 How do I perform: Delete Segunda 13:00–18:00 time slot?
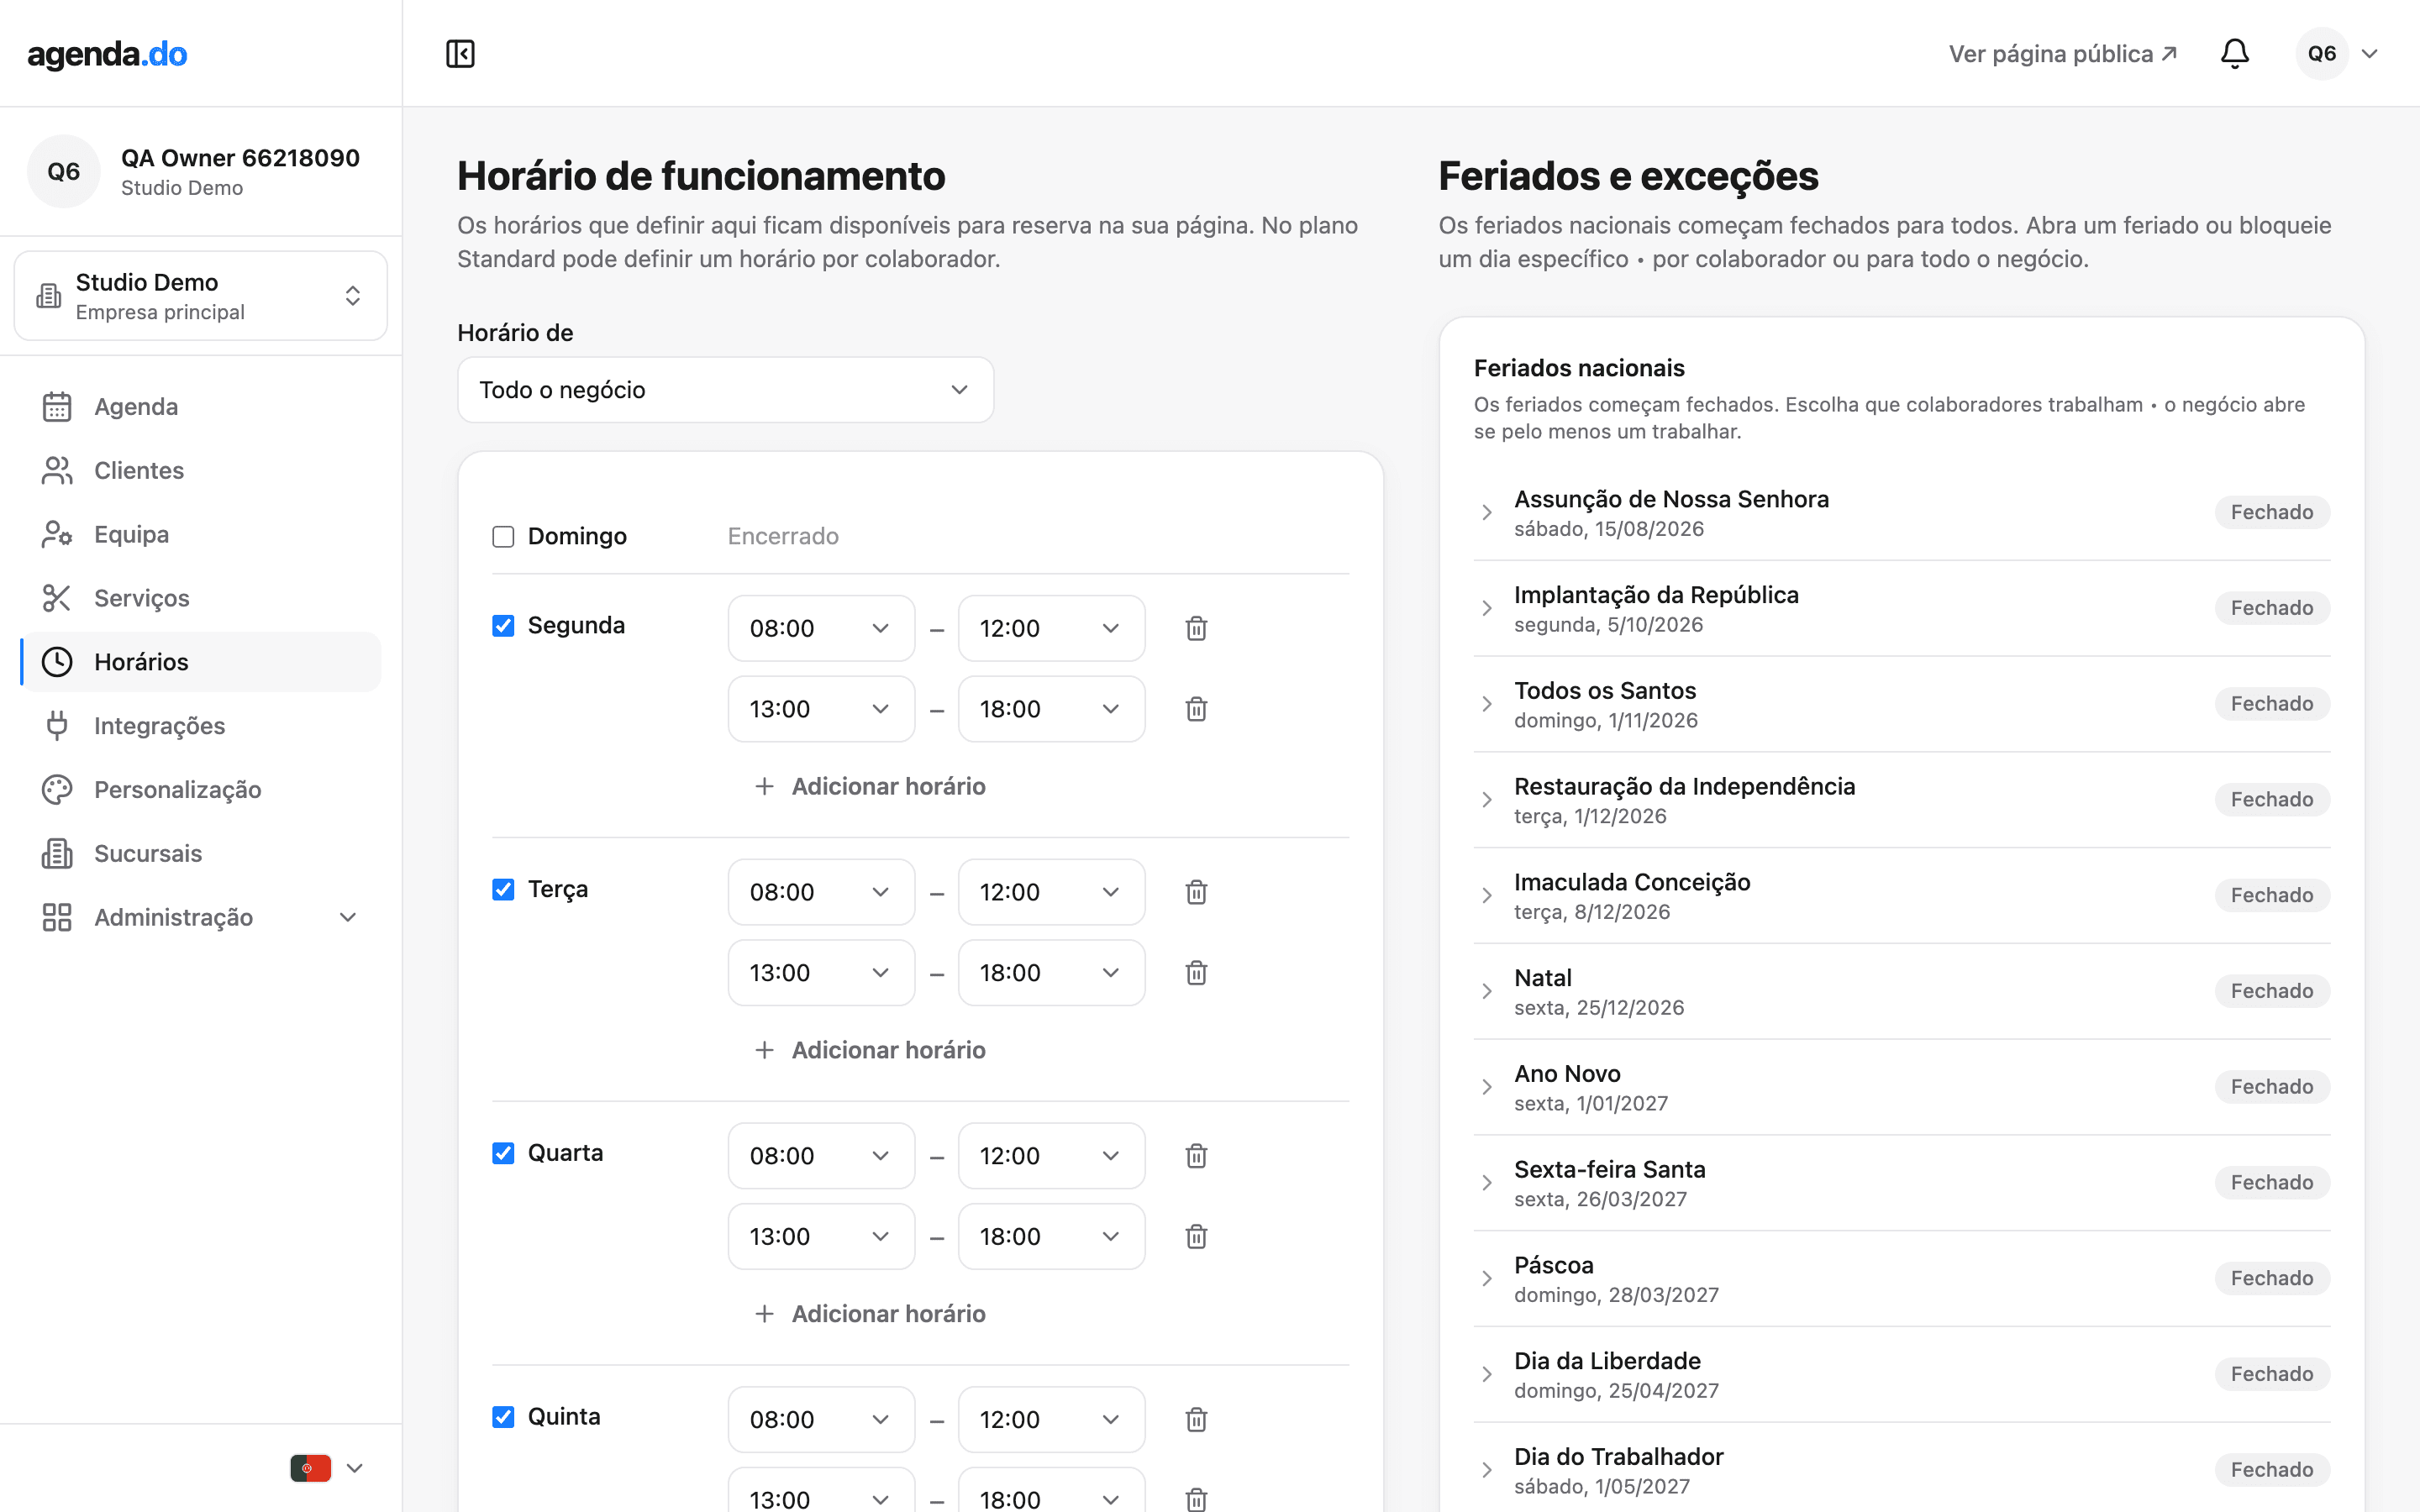[x=1196, y=709]
